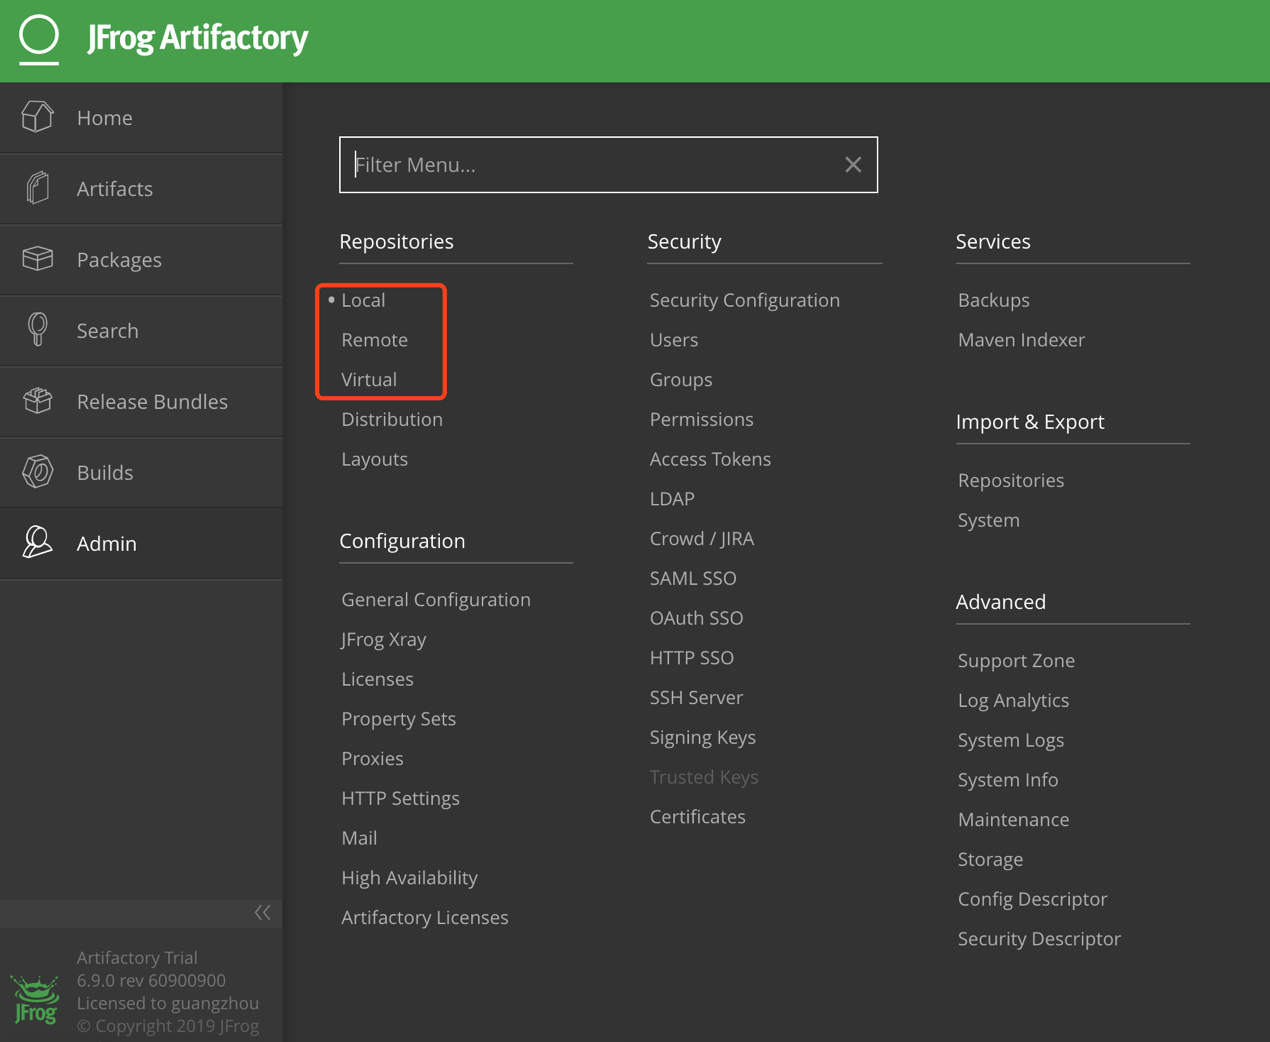Collapse the sidebar with double chevron
Viewport: 1270px width, 1042px height.
[262, 912]
